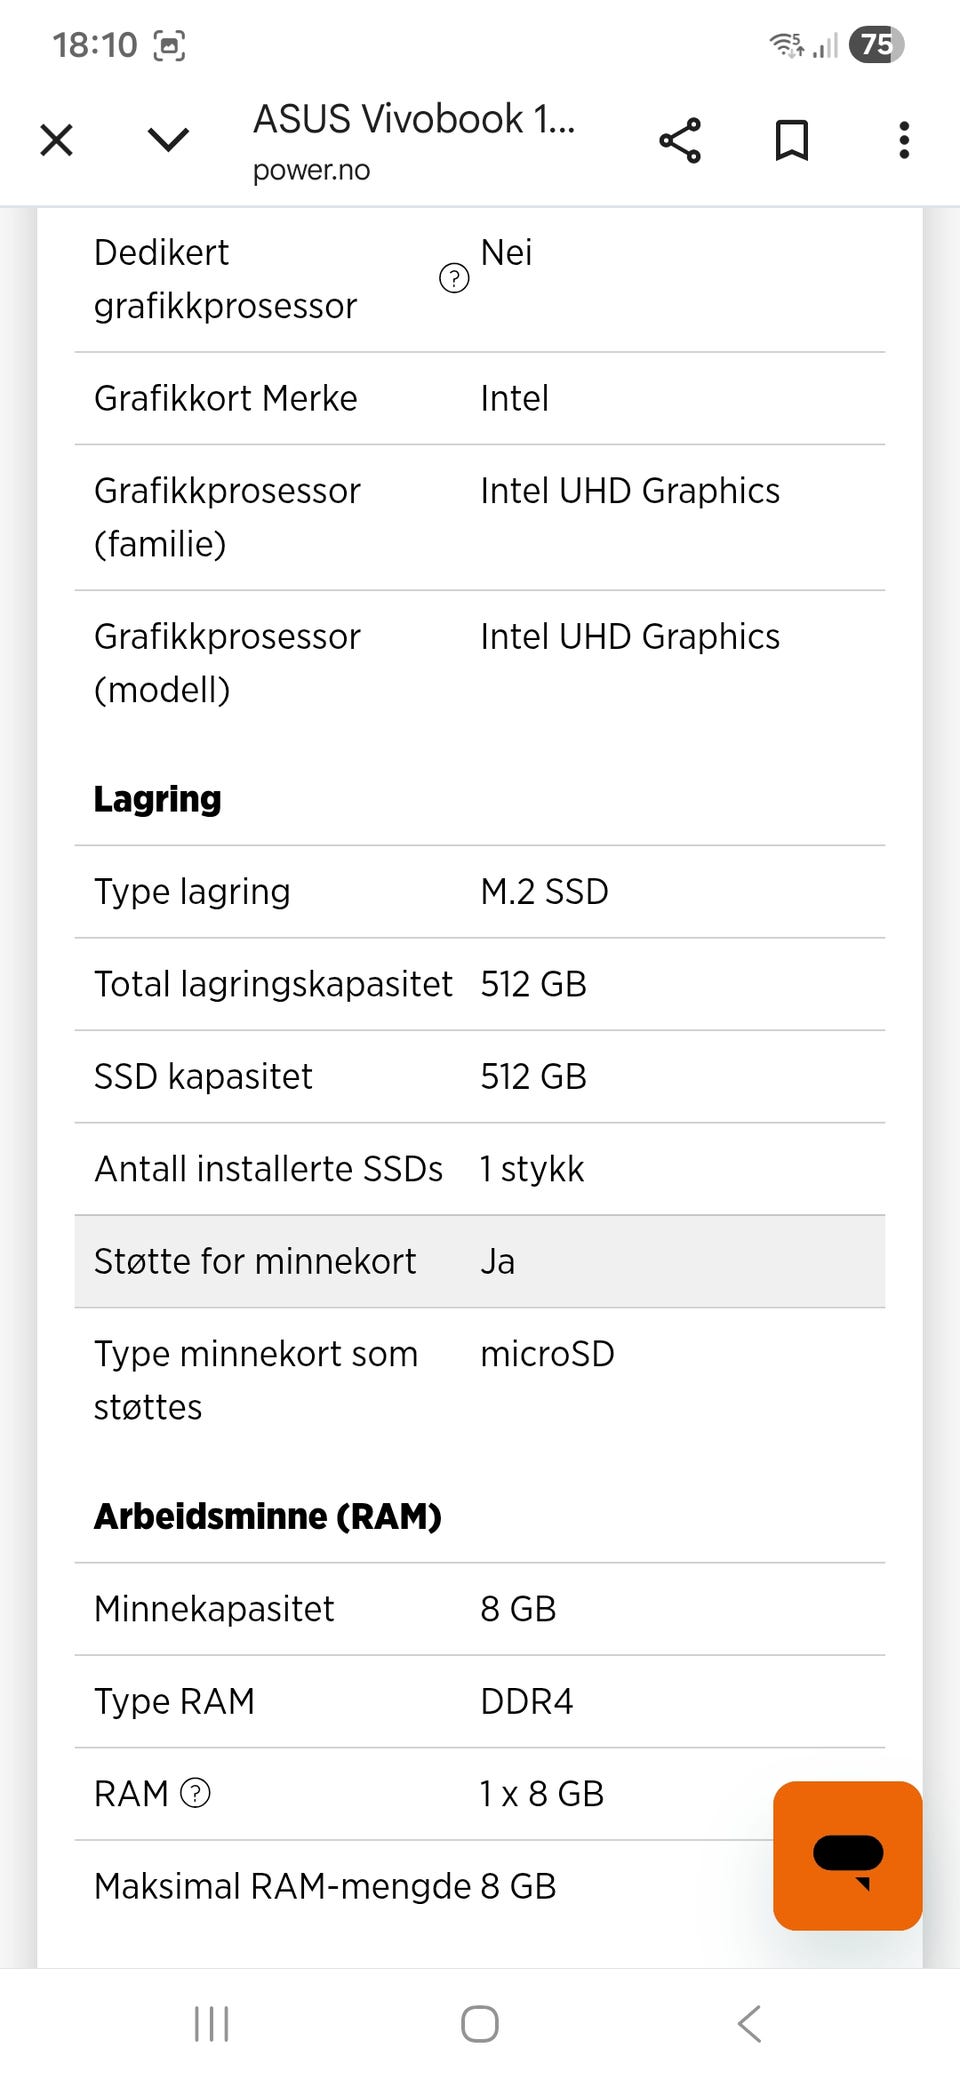This screenshot has height=2080, width=960.
Task: Close the in-app browser tab
Action: pyautogui.click(x=57, y=140)
